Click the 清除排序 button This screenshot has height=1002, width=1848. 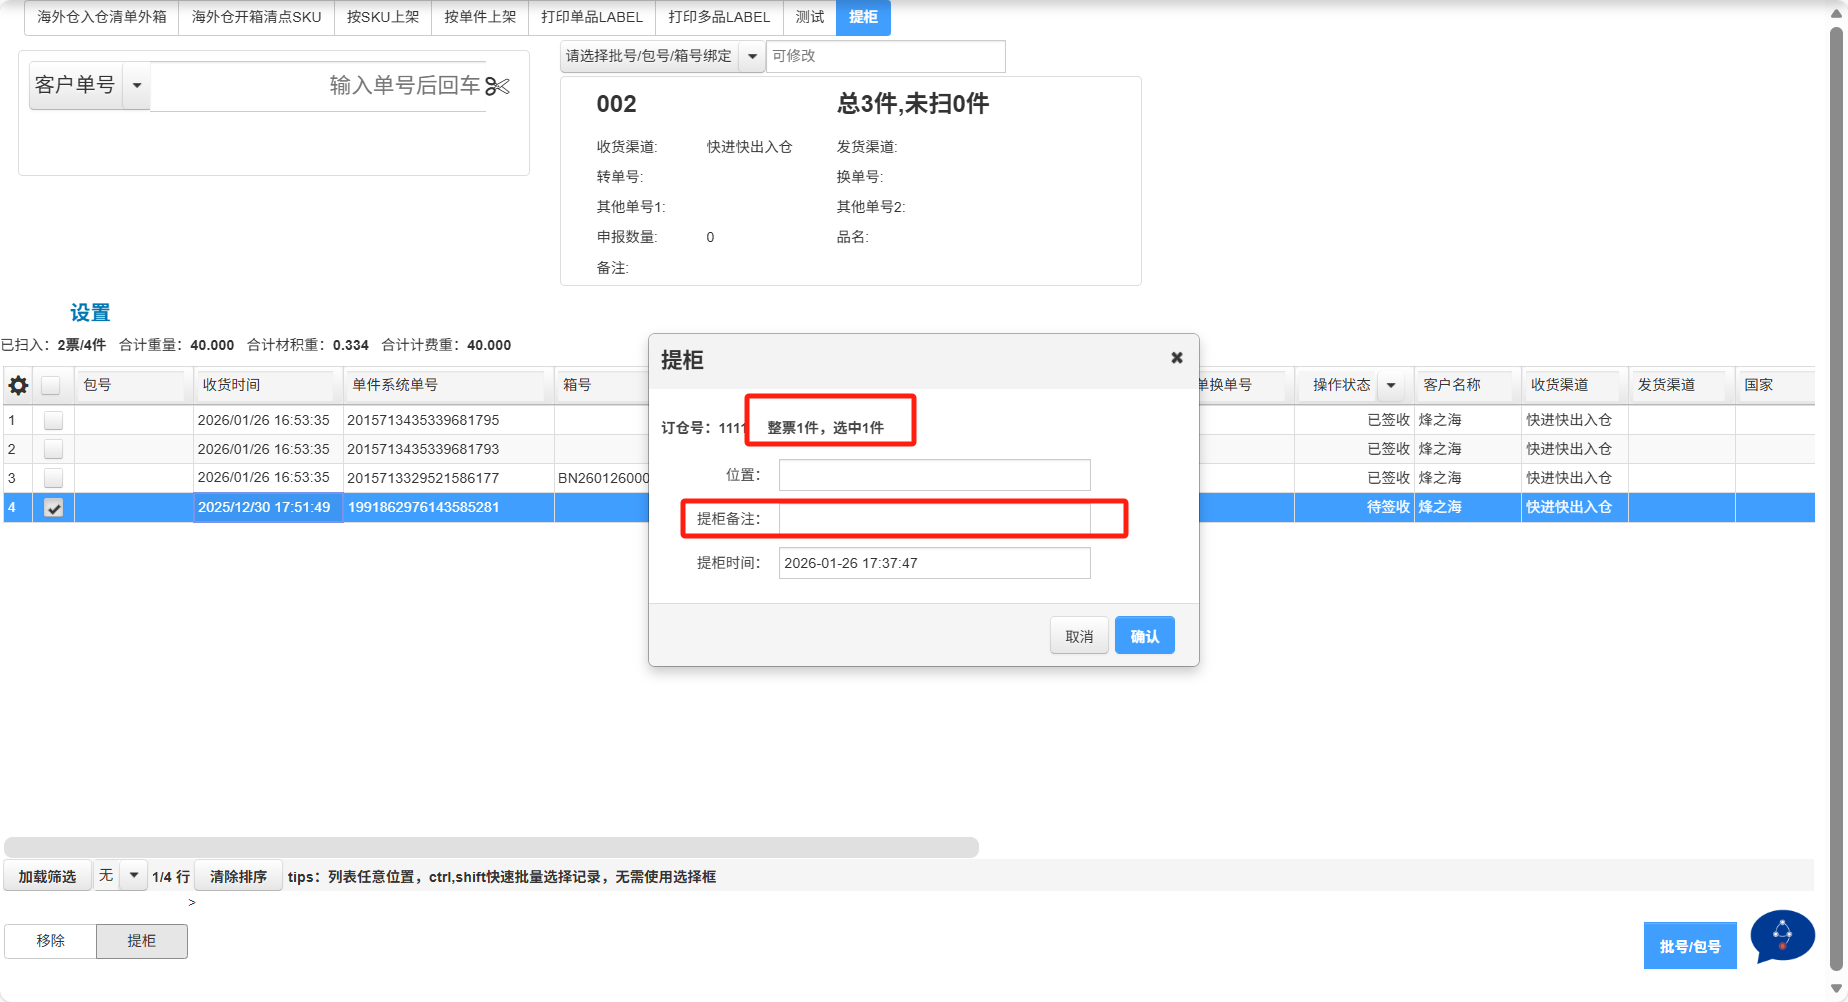[238, 876]
